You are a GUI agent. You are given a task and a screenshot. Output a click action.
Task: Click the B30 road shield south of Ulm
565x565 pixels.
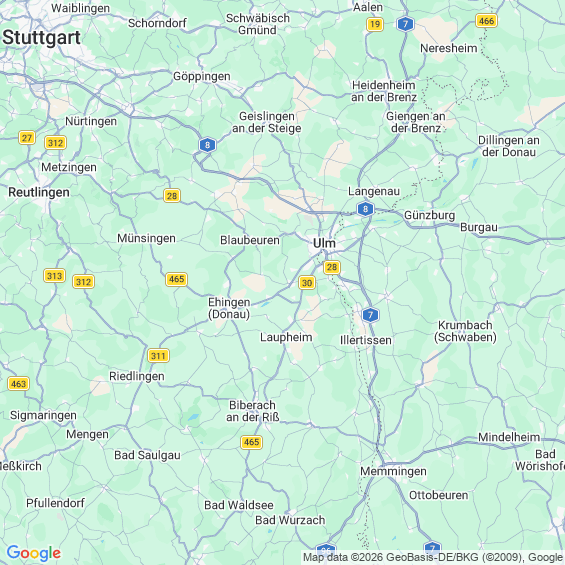(307, 283)
